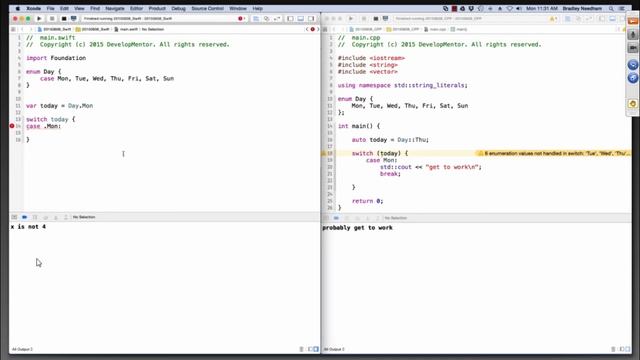The image size is (640, 360).
Task: Click the warning icon on CPP line 18
Action: [x=324, y=153]
